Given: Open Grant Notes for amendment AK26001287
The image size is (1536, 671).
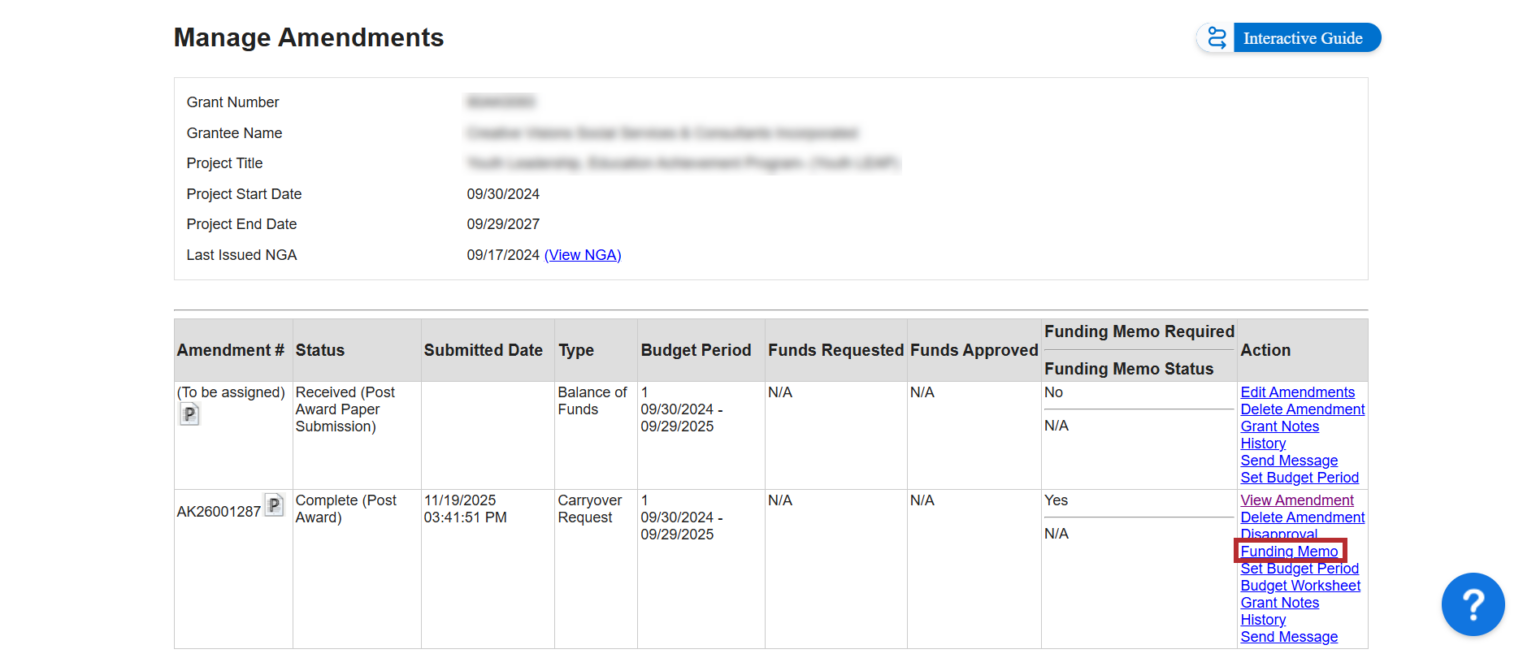Looking at the screenshot, I should coord(1279,603).
